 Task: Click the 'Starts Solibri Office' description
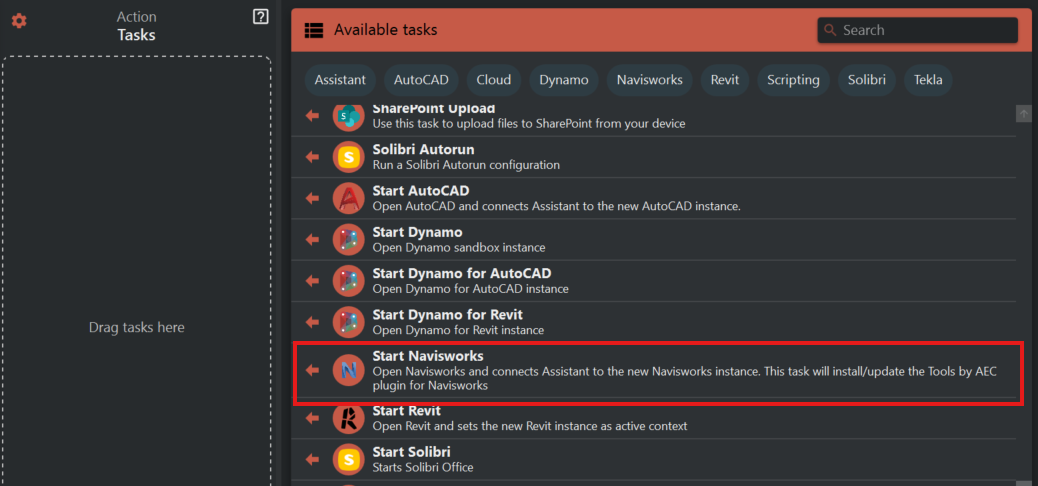coord(423,467)
